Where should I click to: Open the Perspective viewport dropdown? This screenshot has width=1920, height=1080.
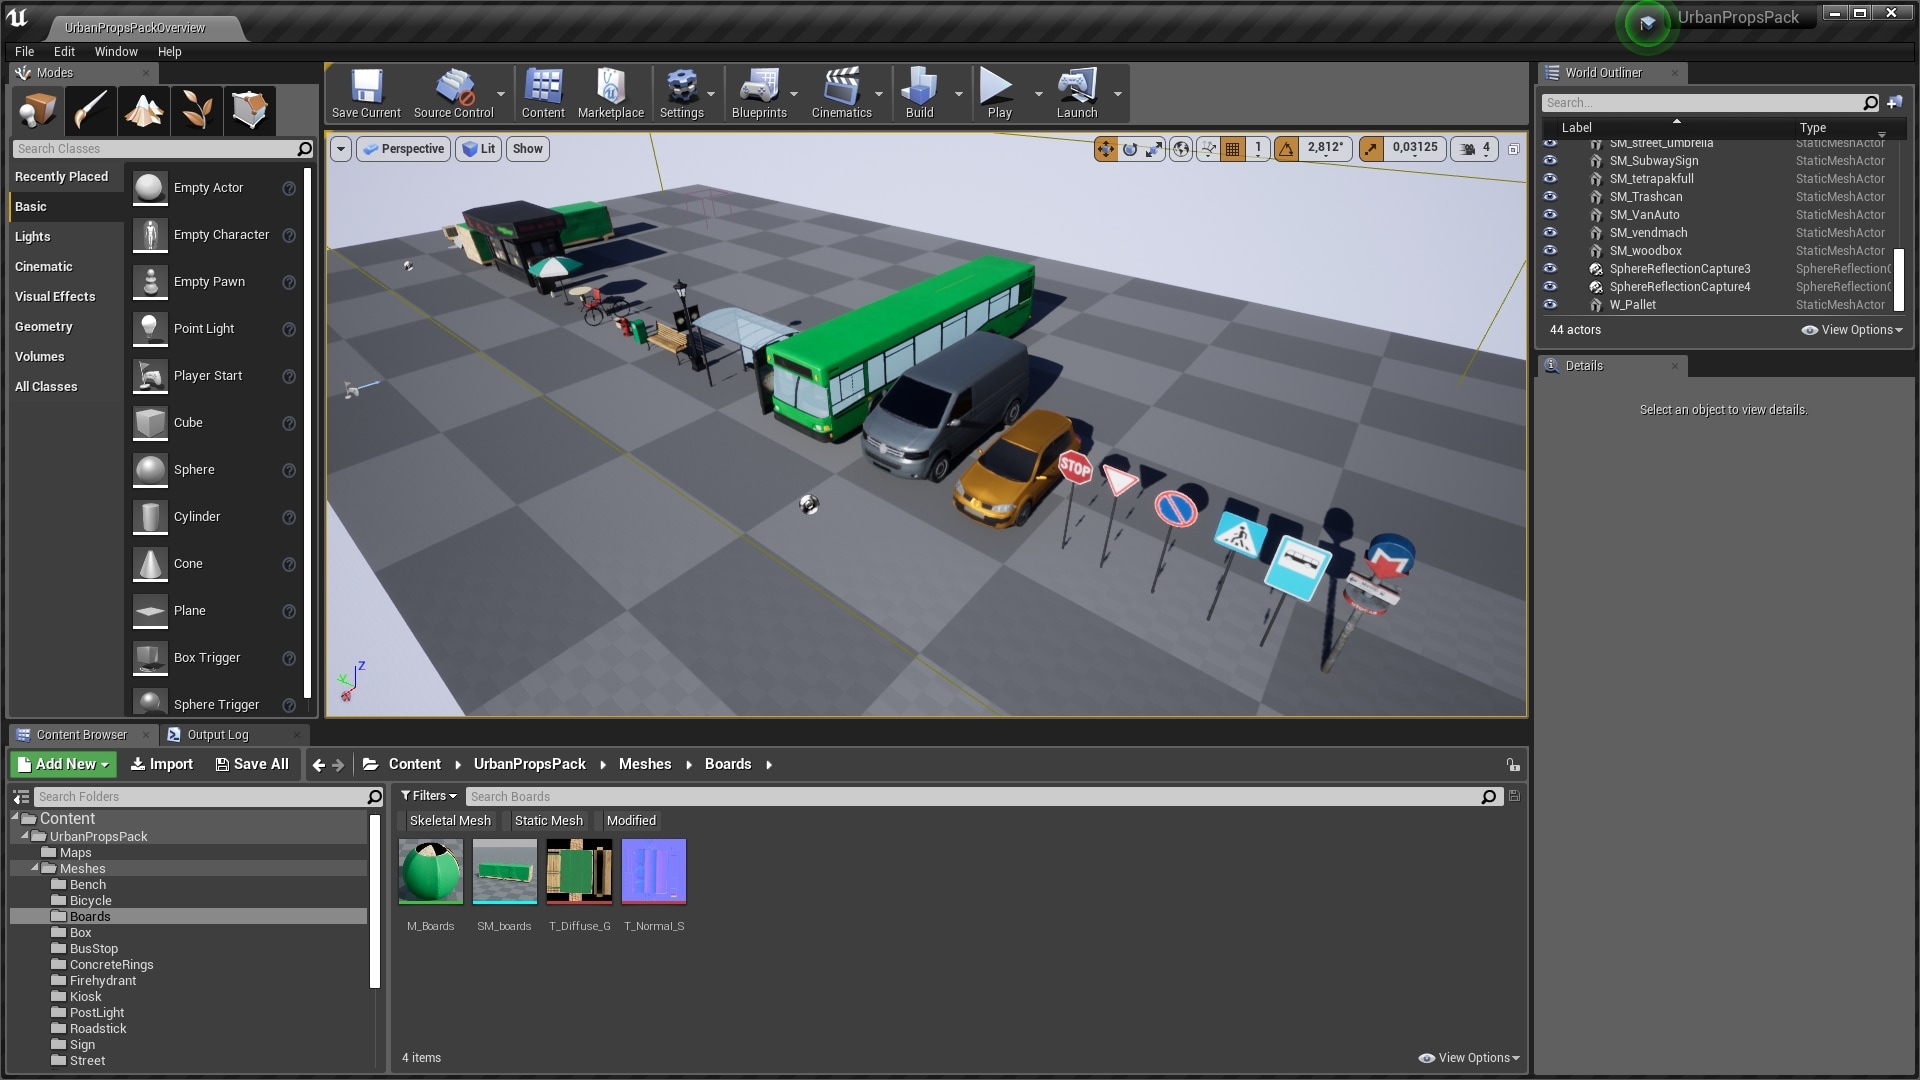tap(403, 148)
